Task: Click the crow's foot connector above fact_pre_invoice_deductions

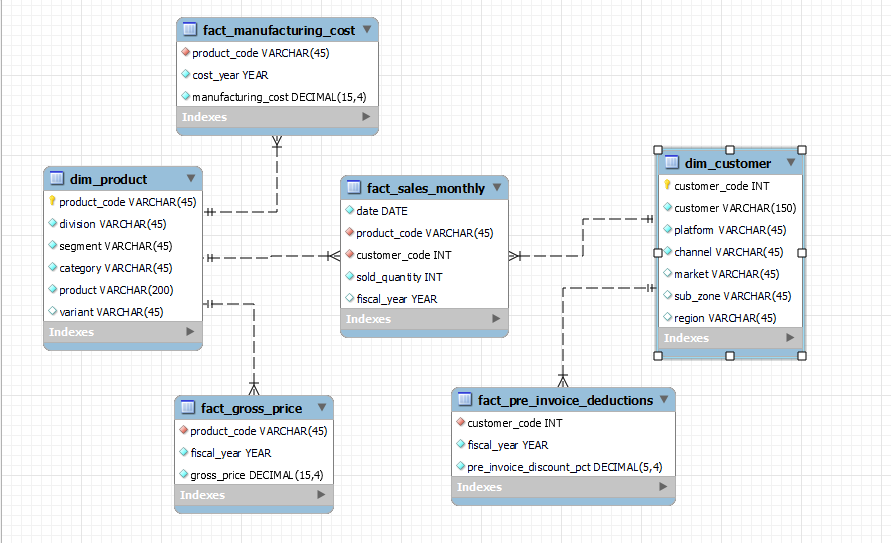Action: (x=563, y=380)
